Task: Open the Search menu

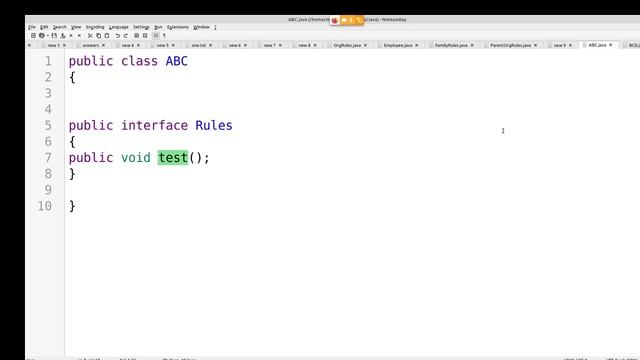Action: click(60, 27)
